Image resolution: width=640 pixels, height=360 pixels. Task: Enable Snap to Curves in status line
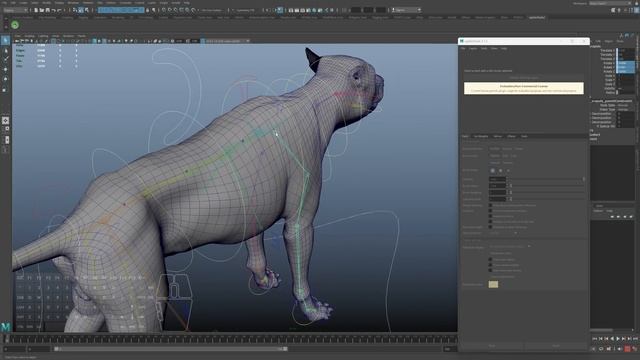(170, 10)
